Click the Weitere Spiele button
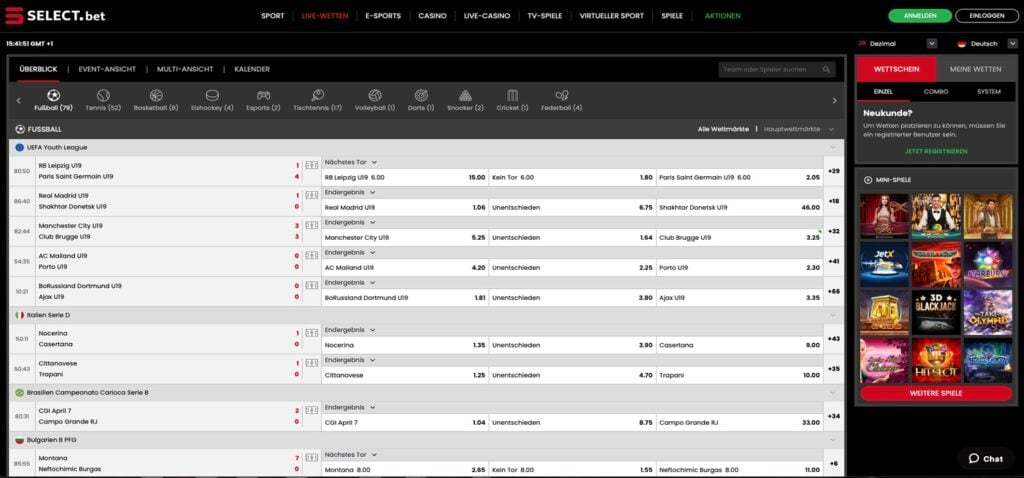The image size is (1024, 478). coord(936,394)
